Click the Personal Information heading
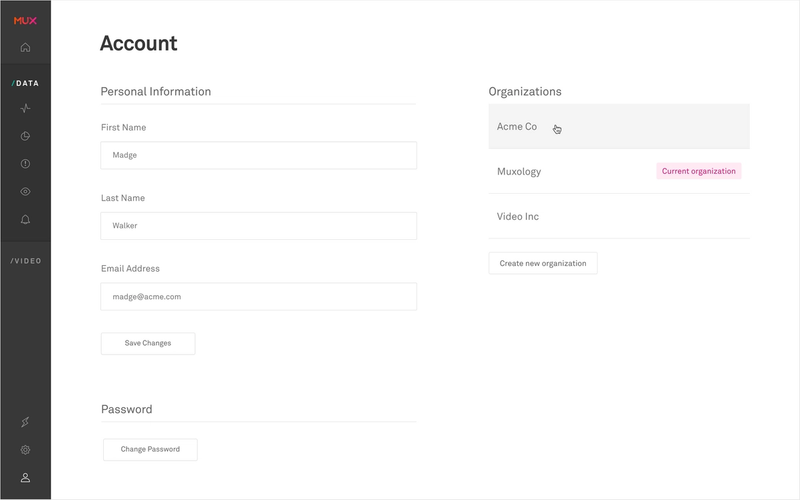The image size is (800, 500). tap(156, 91)
